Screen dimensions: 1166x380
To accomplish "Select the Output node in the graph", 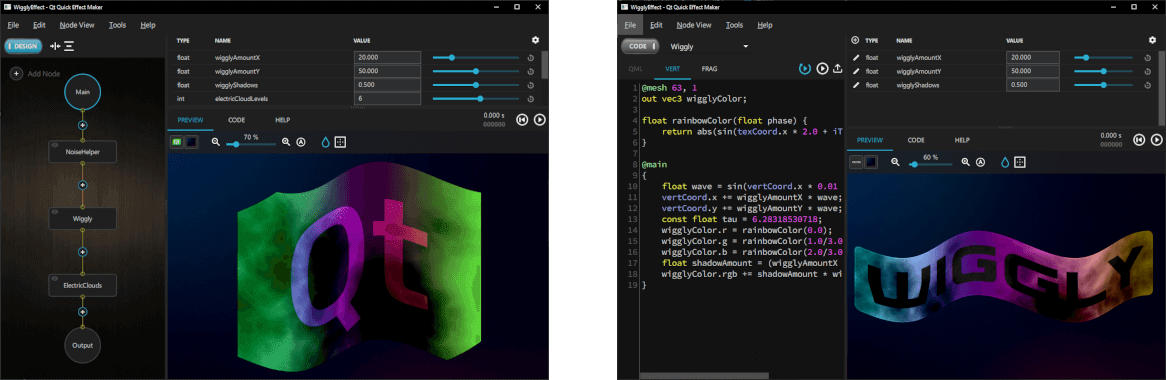I will [x=83, y=345].
